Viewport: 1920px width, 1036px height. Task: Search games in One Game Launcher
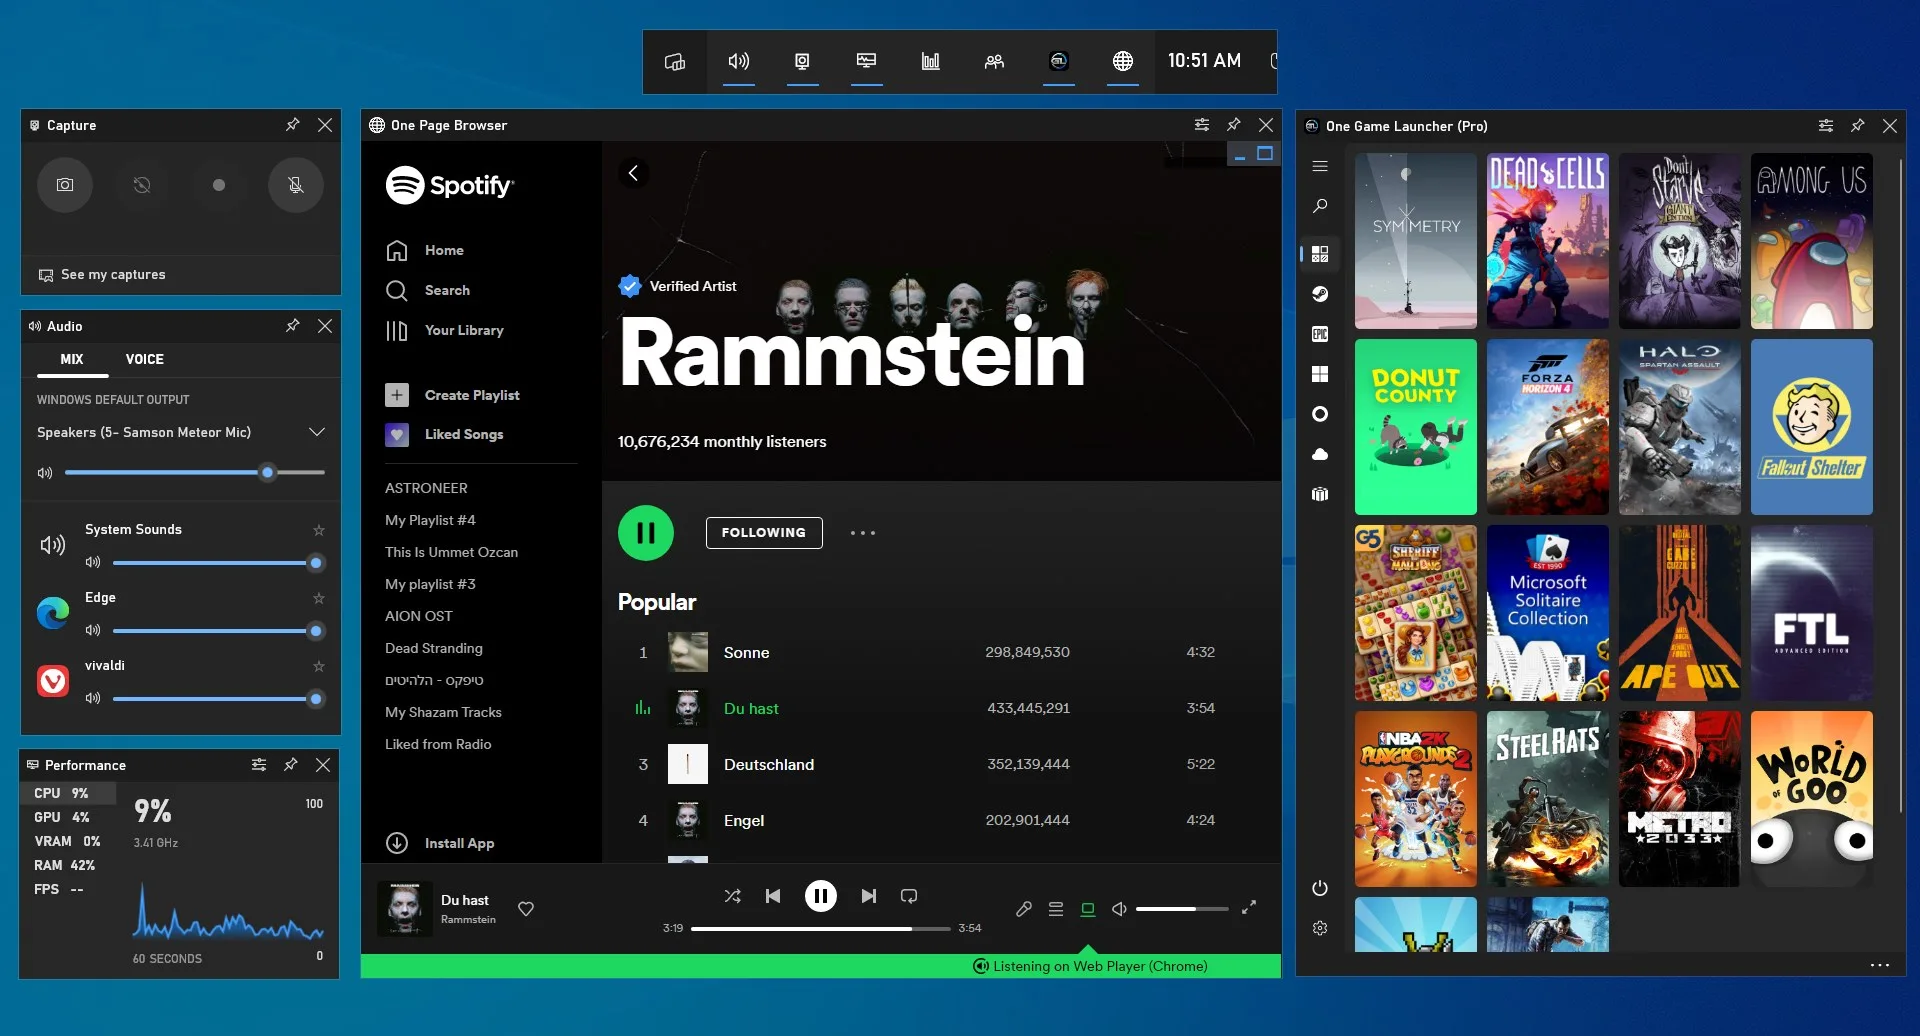tap(1320, 206)
